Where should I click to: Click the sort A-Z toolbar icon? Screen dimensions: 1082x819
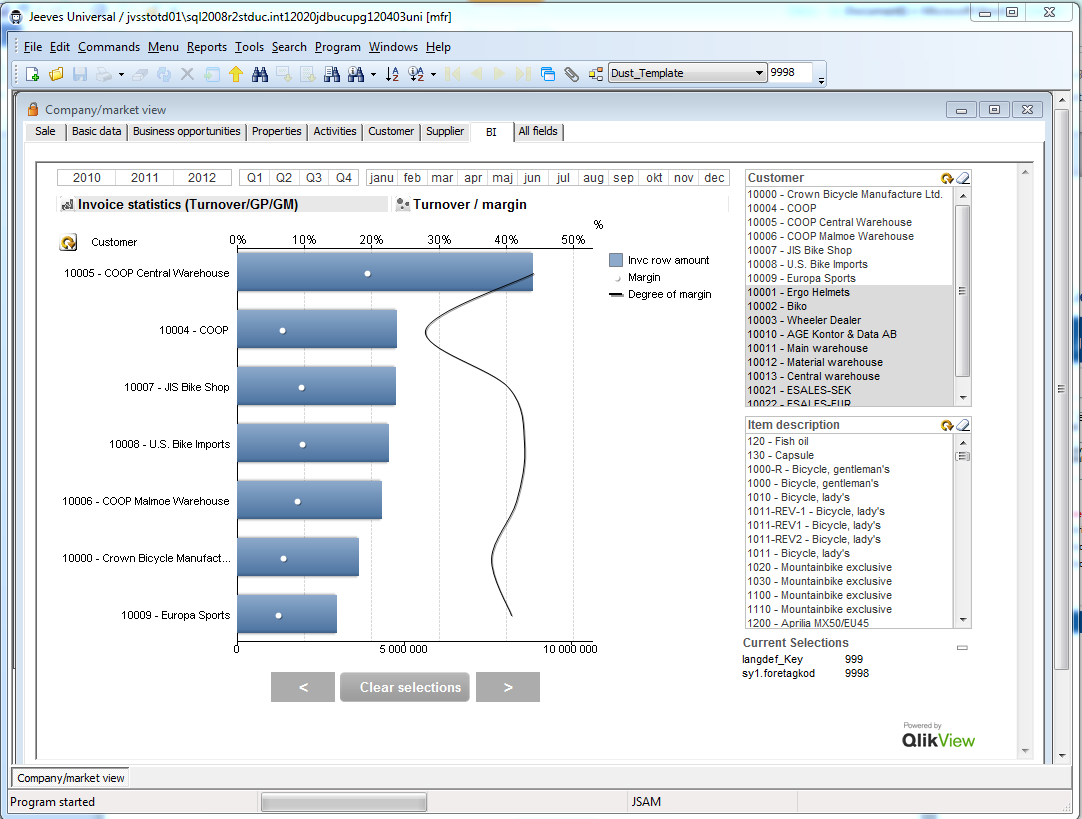tap(392, 74)
